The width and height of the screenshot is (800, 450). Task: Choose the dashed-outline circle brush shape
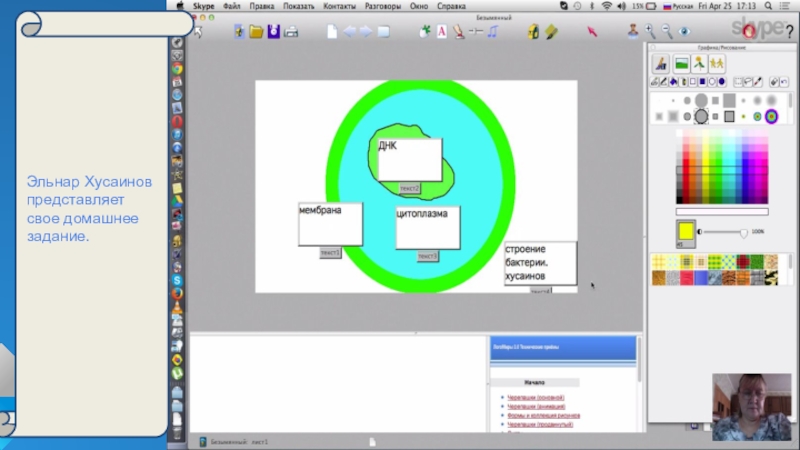tap(701, 117)
